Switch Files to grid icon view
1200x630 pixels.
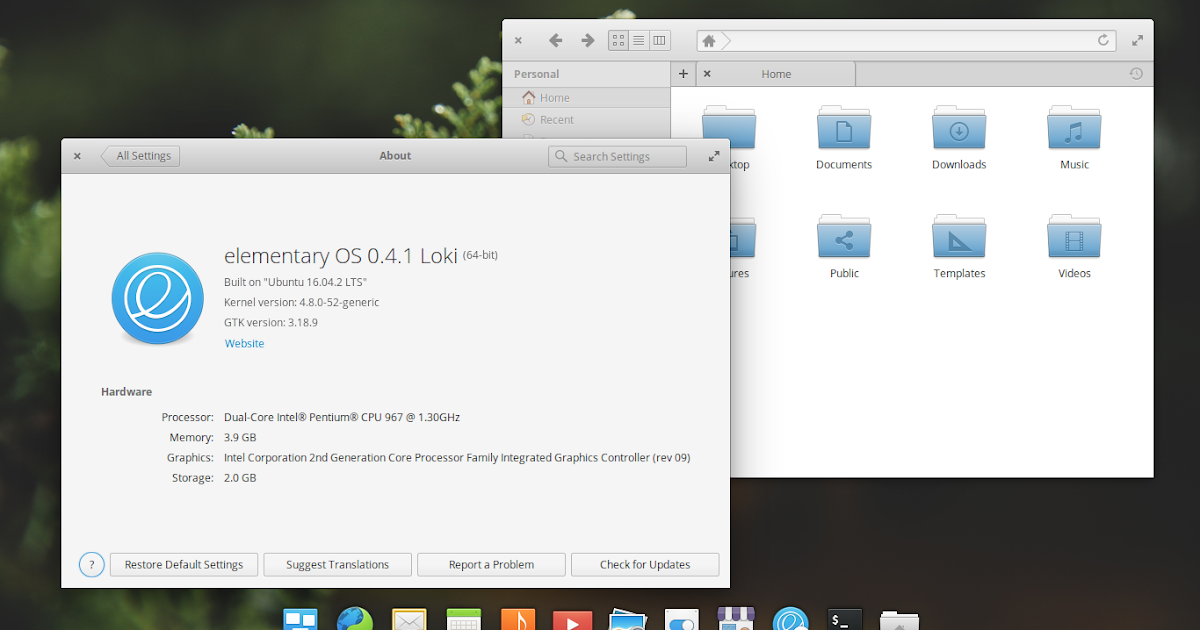click(618, 41)
